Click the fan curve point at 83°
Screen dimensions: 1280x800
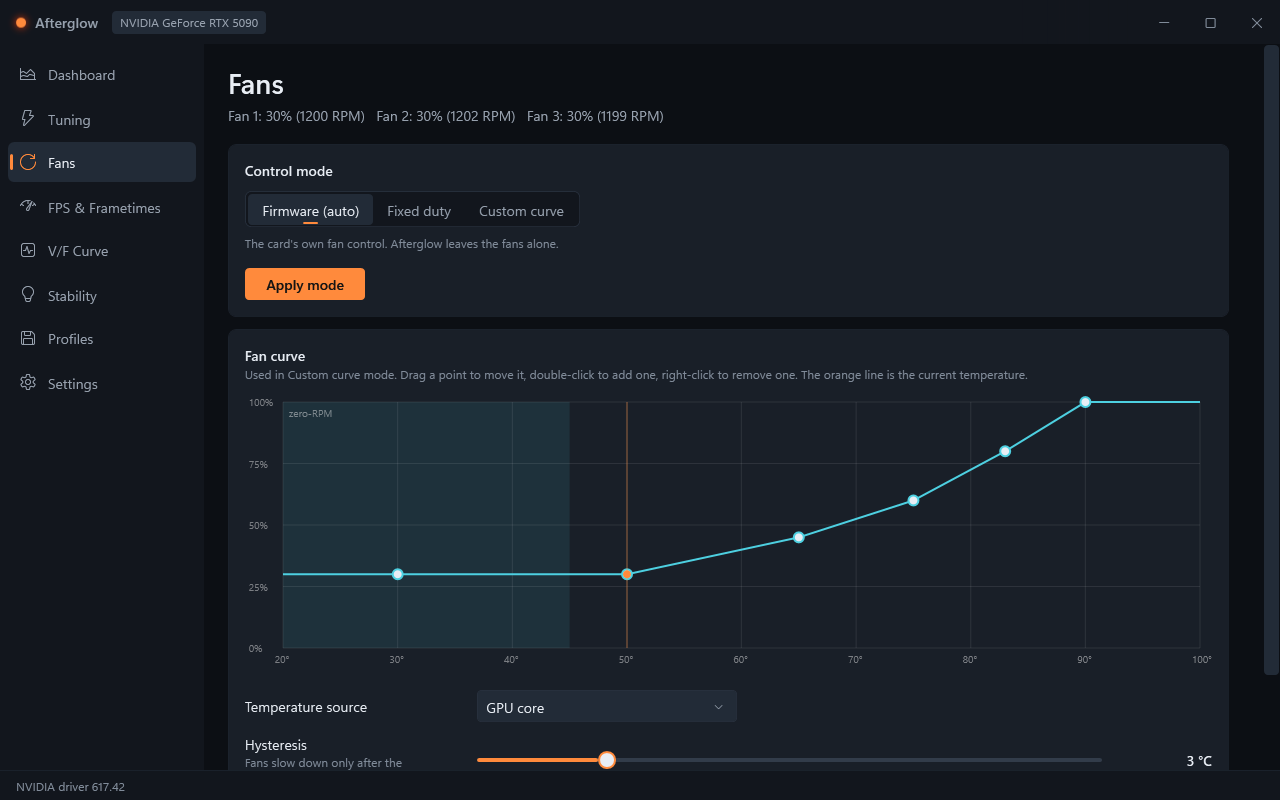(1005, 451)
